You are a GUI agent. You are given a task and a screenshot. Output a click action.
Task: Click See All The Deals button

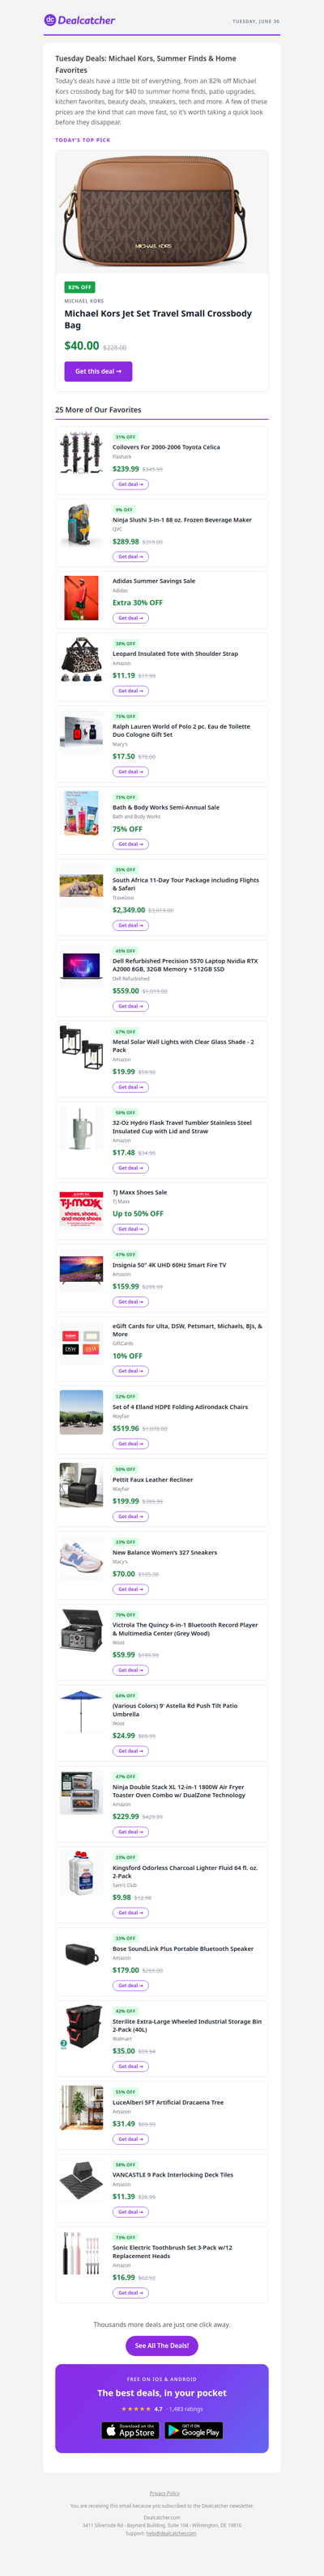click(162, 2345)
